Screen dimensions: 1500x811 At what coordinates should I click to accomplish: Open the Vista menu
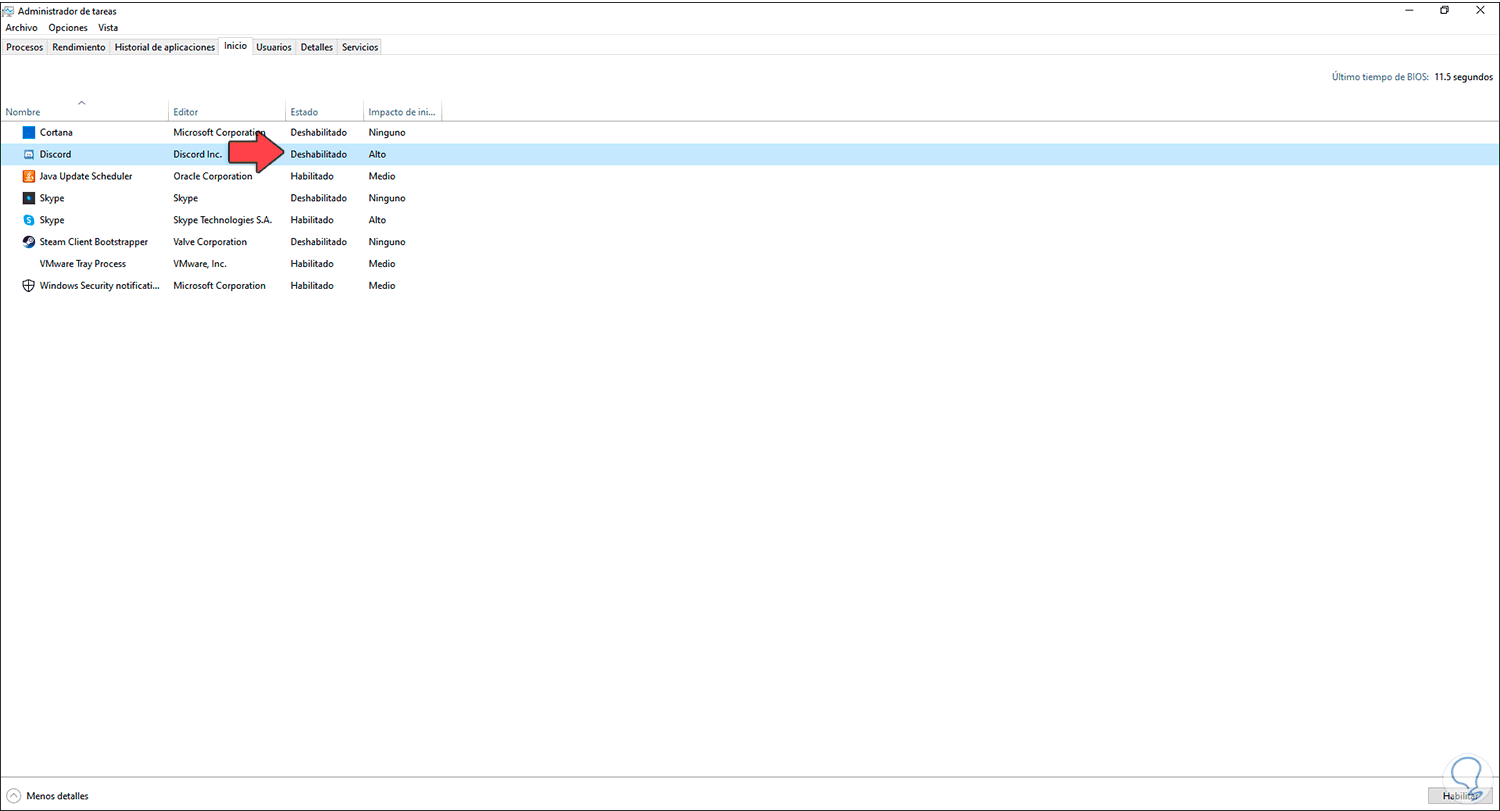[108, 28]
